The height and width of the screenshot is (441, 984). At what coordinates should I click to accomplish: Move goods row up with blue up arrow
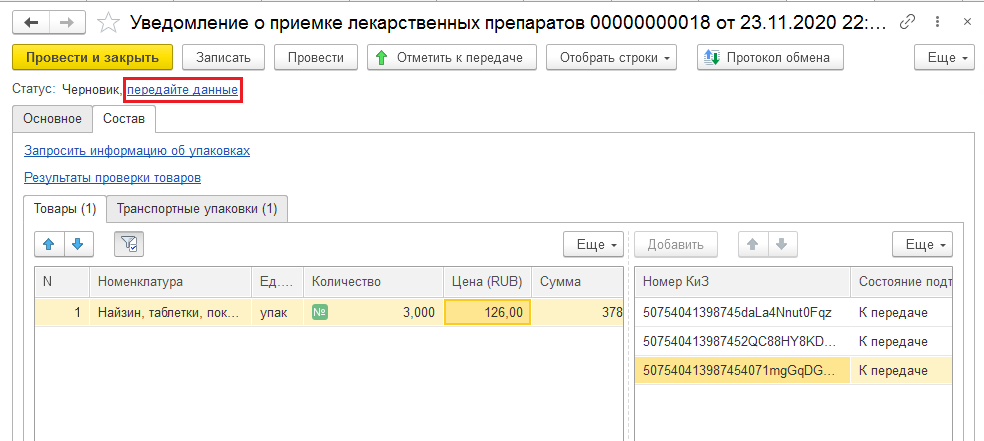tap(49, 245)
